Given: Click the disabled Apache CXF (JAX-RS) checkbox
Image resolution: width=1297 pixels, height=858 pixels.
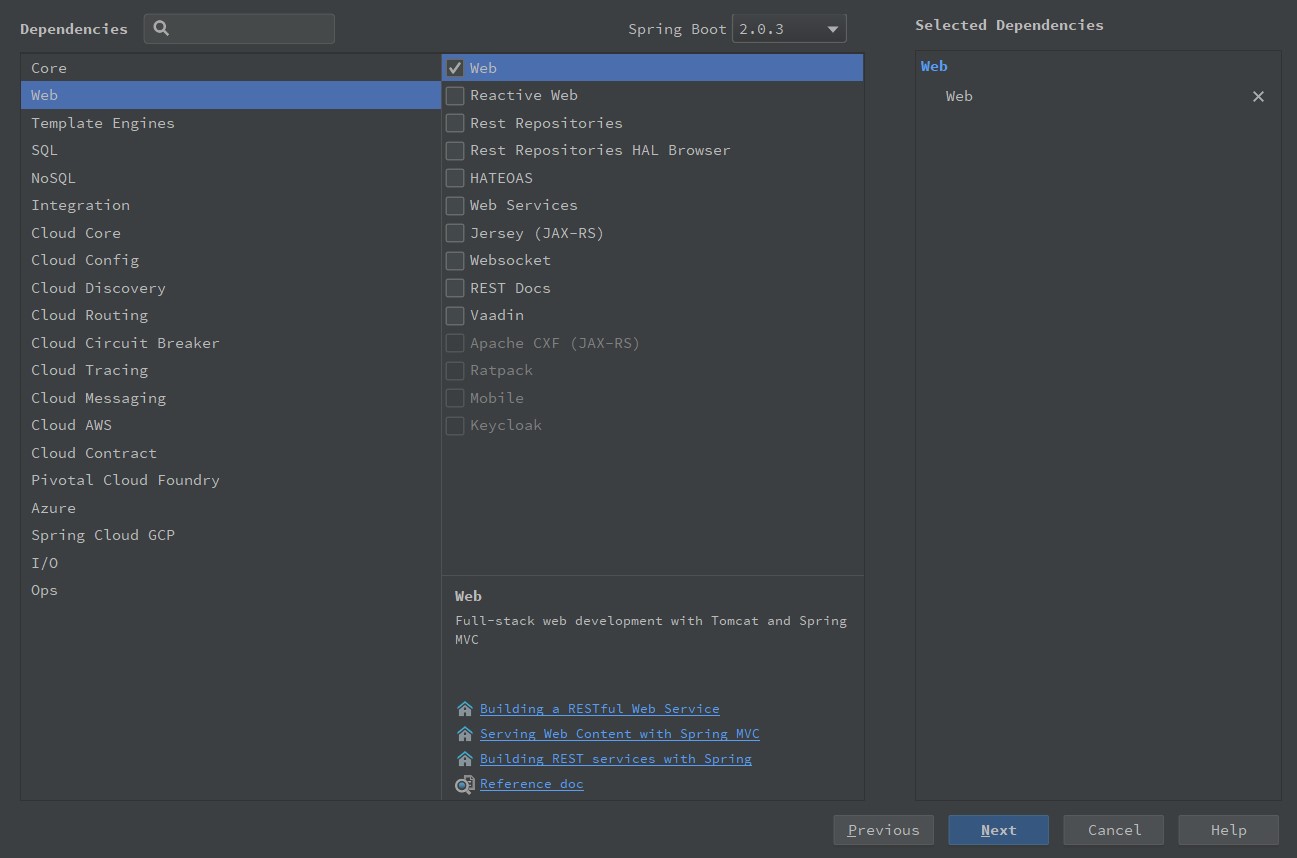Looking at the screenshot, I should (455, 343).
